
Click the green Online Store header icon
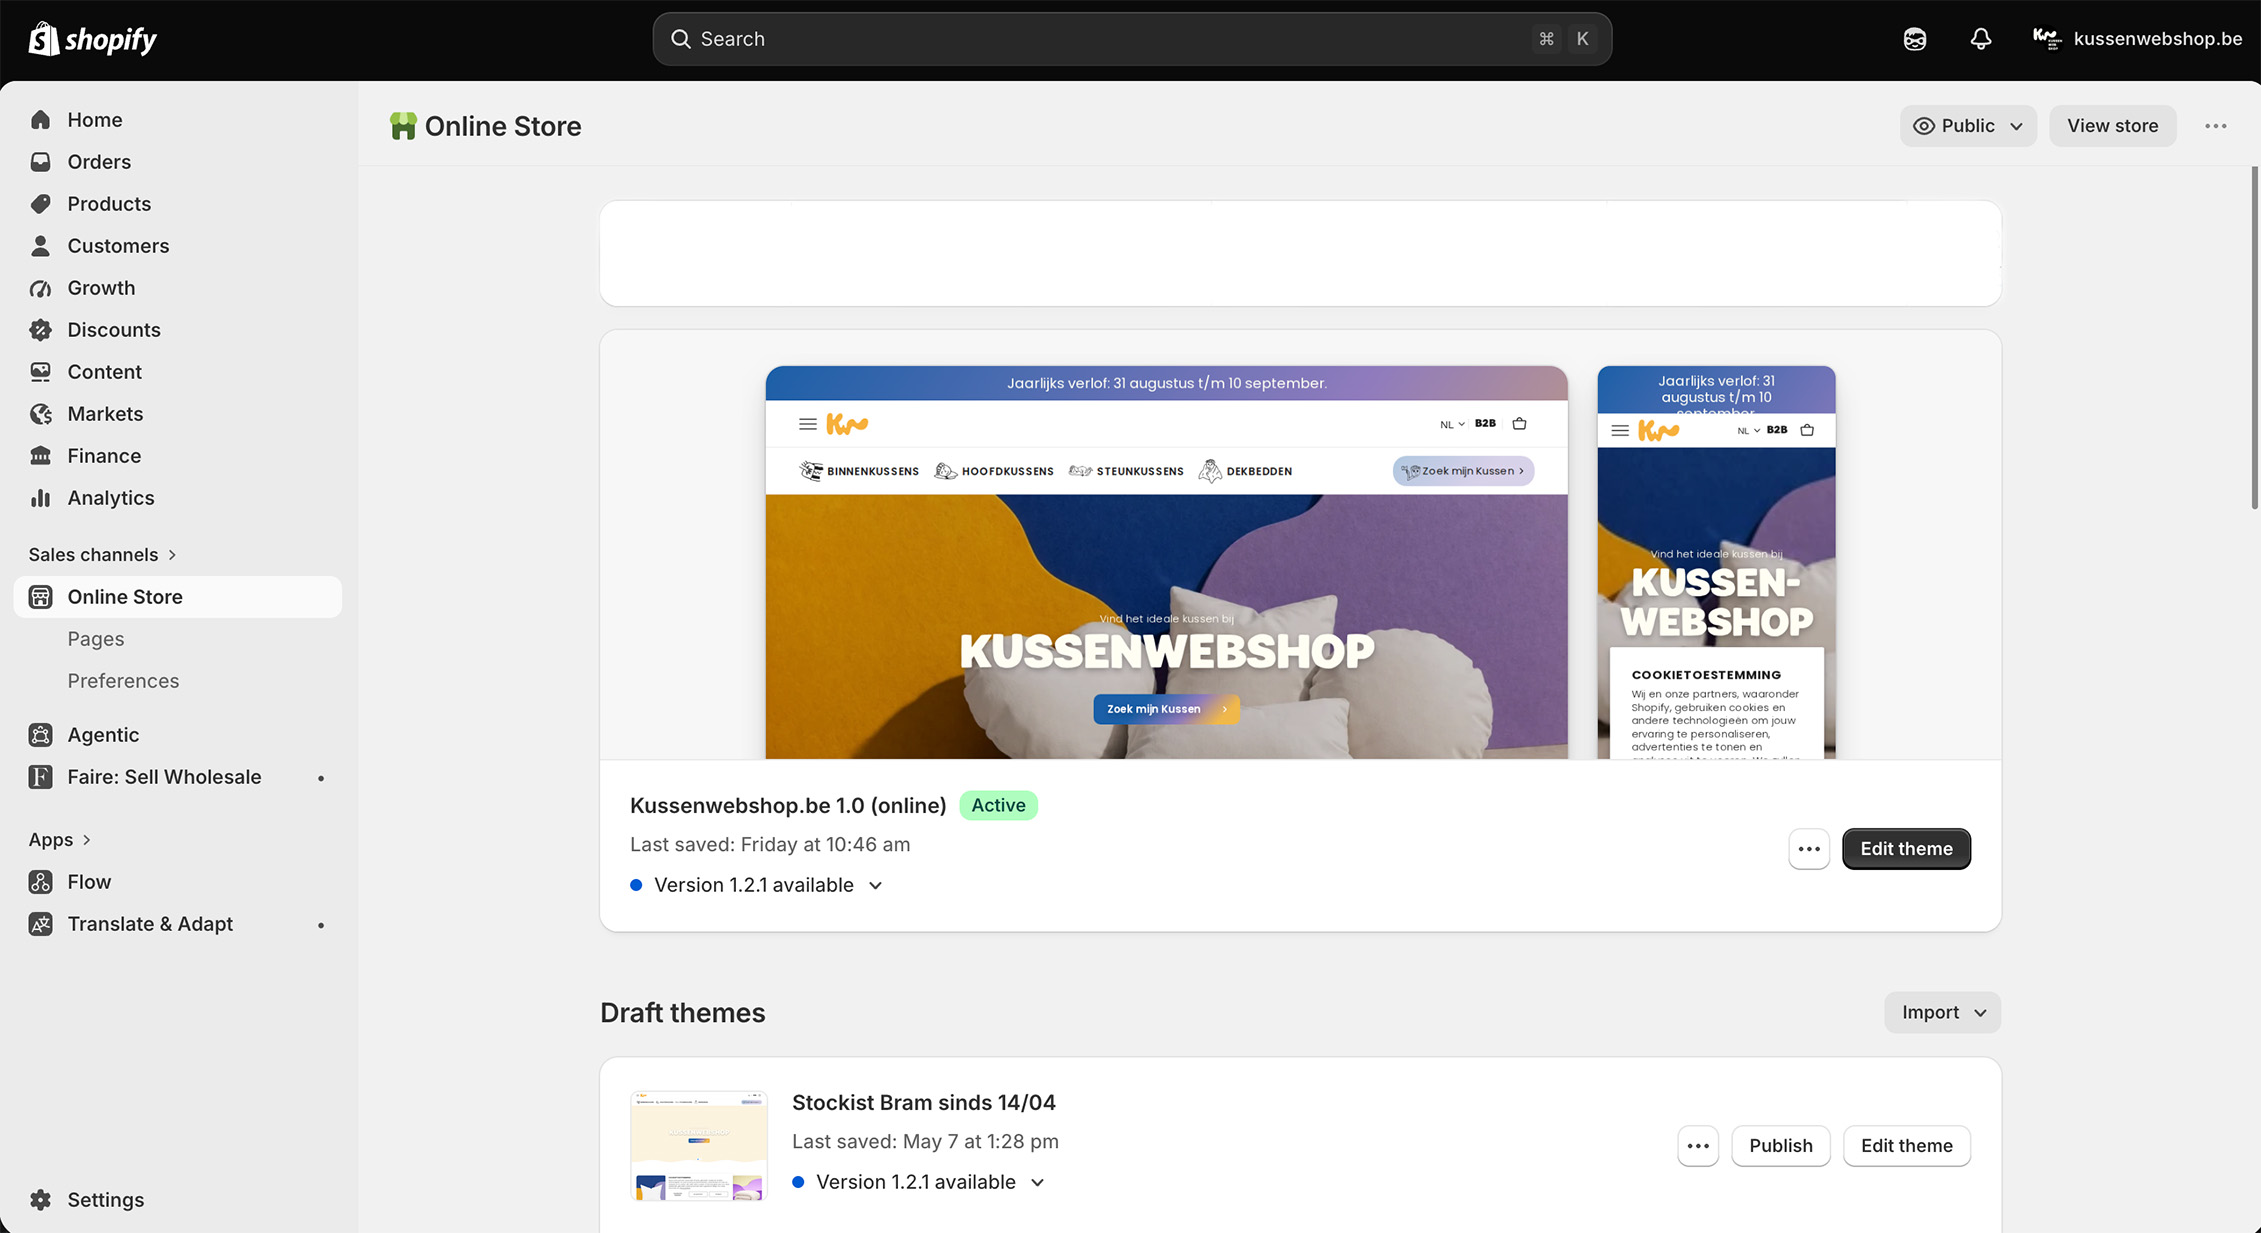pyautogui.click(x=403, y=126)
